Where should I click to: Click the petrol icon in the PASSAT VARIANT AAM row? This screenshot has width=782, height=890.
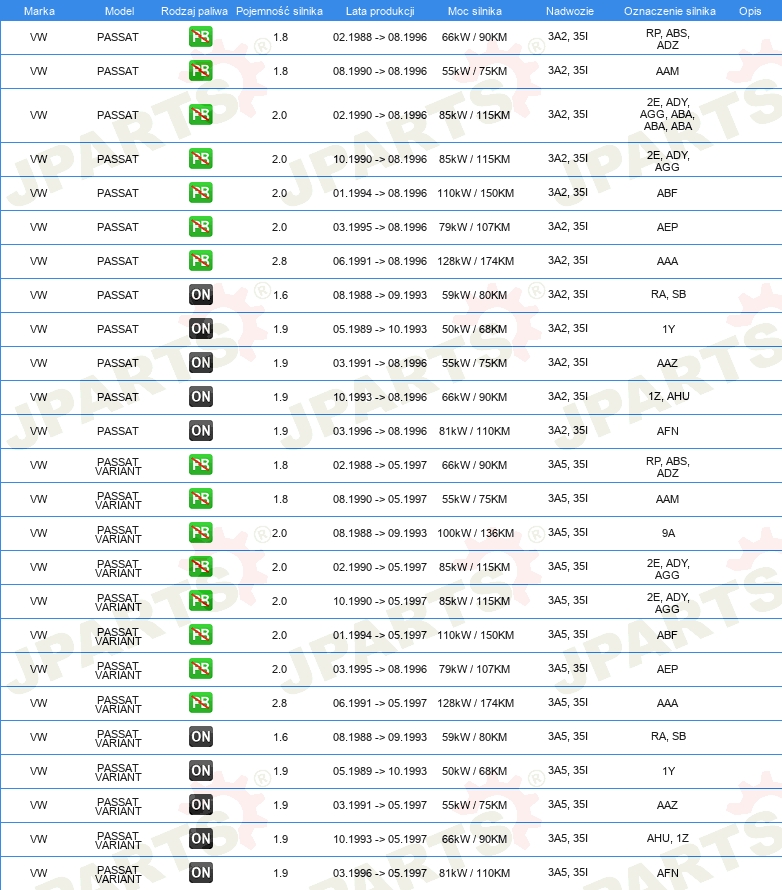201,499
